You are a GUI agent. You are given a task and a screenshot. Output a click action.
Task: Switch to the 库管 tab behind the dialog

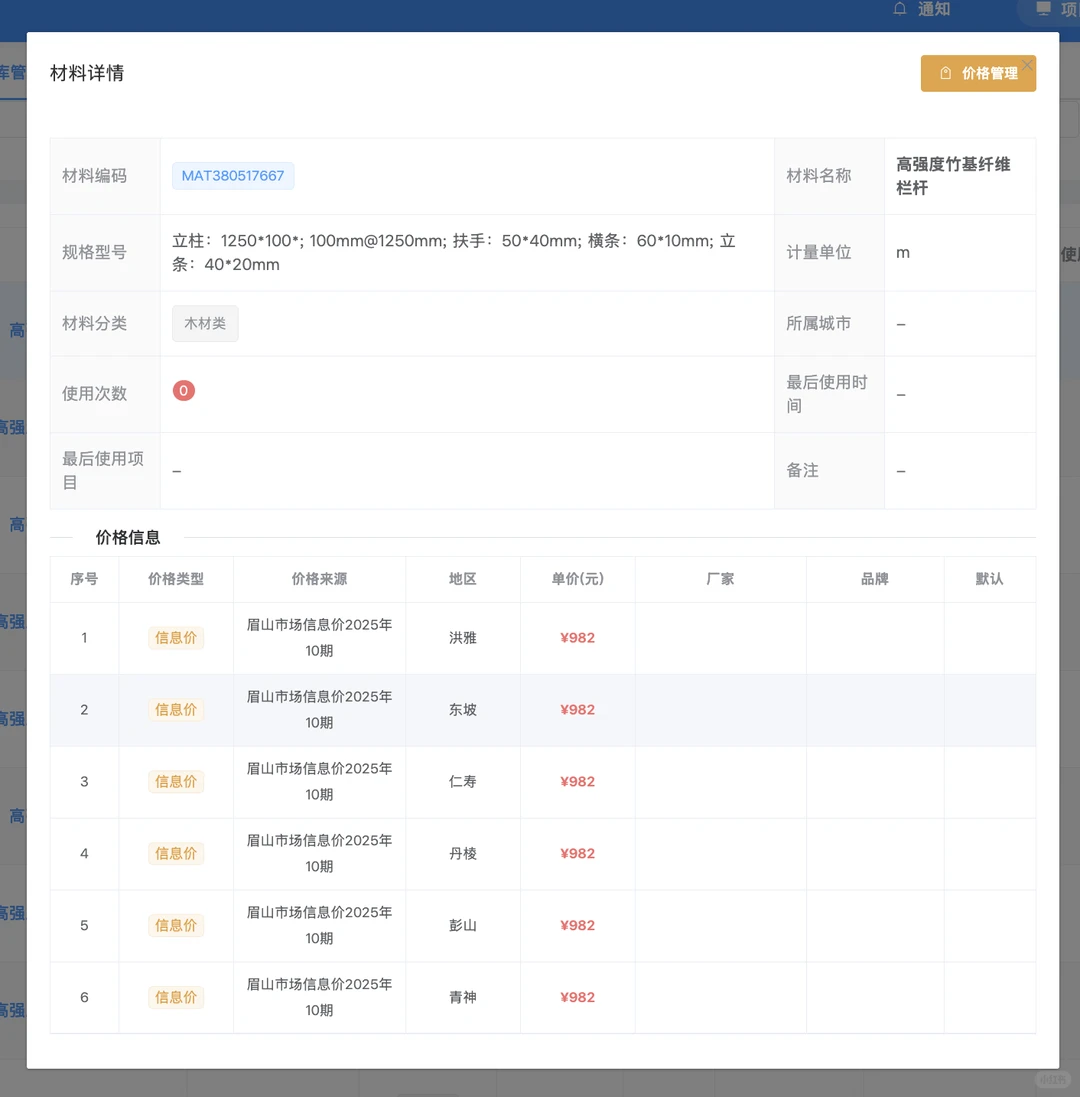coord(10,72)
